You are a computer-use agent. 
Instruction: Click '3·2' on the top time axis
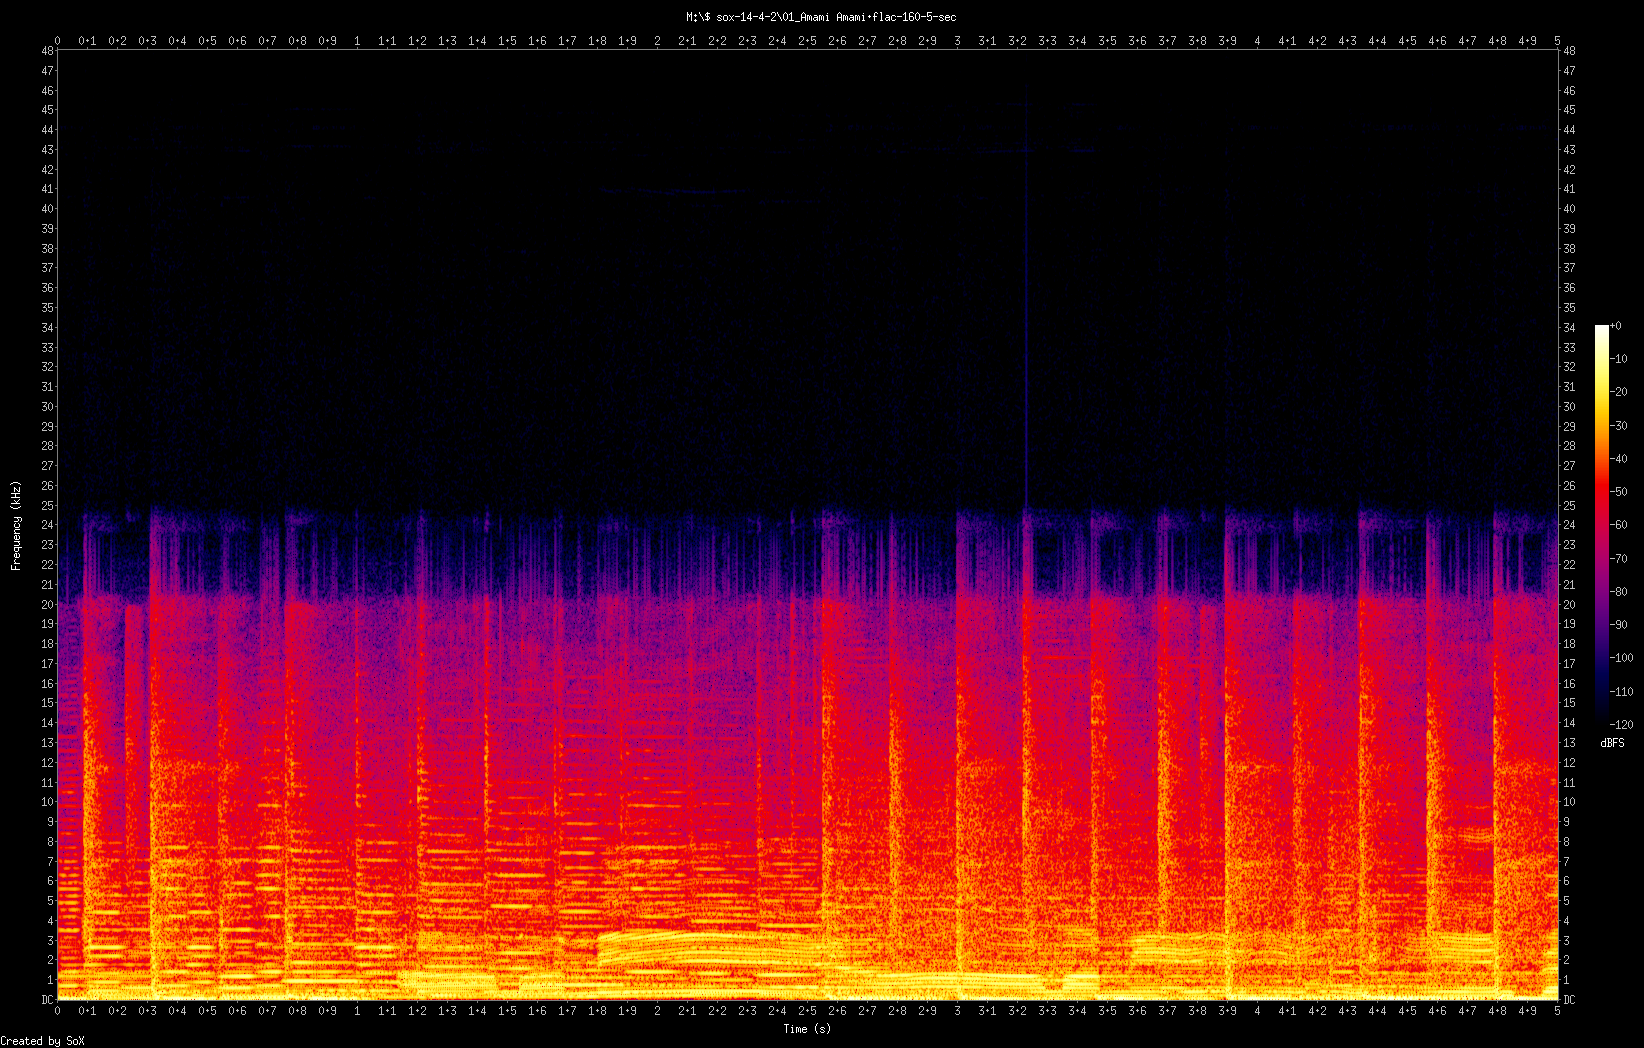tap(1017, 41)
